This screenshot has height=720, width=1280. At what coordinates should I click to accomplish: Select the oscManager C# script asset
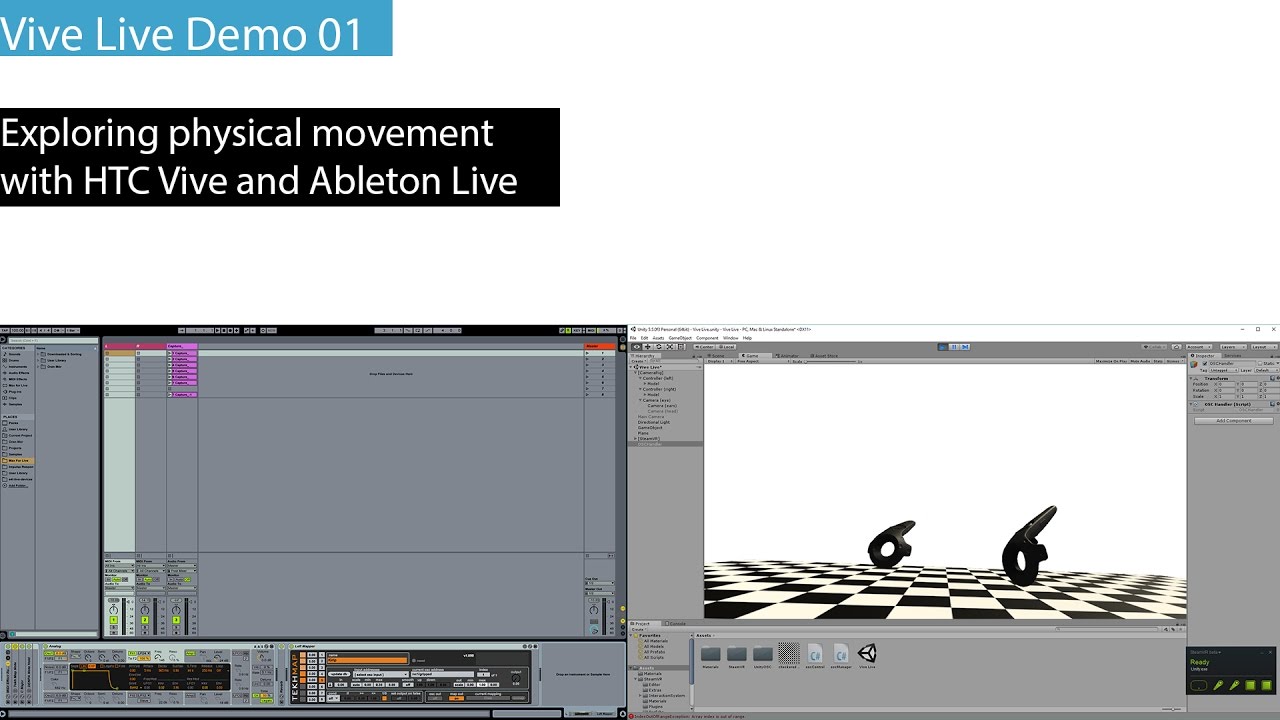(841, 653)
